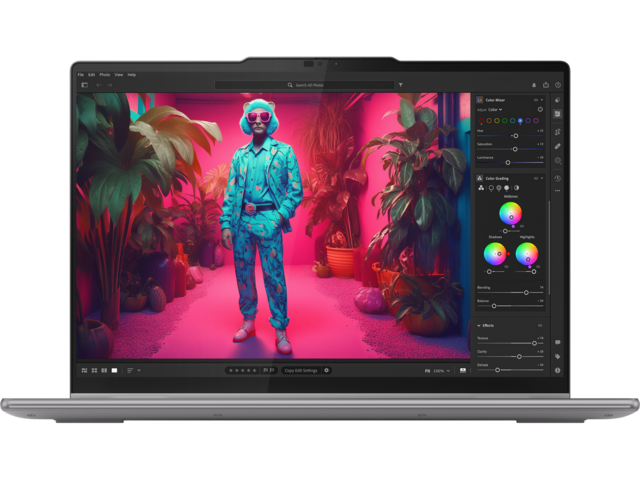
Task: Open the Photo menu
Action: (104, 74)
